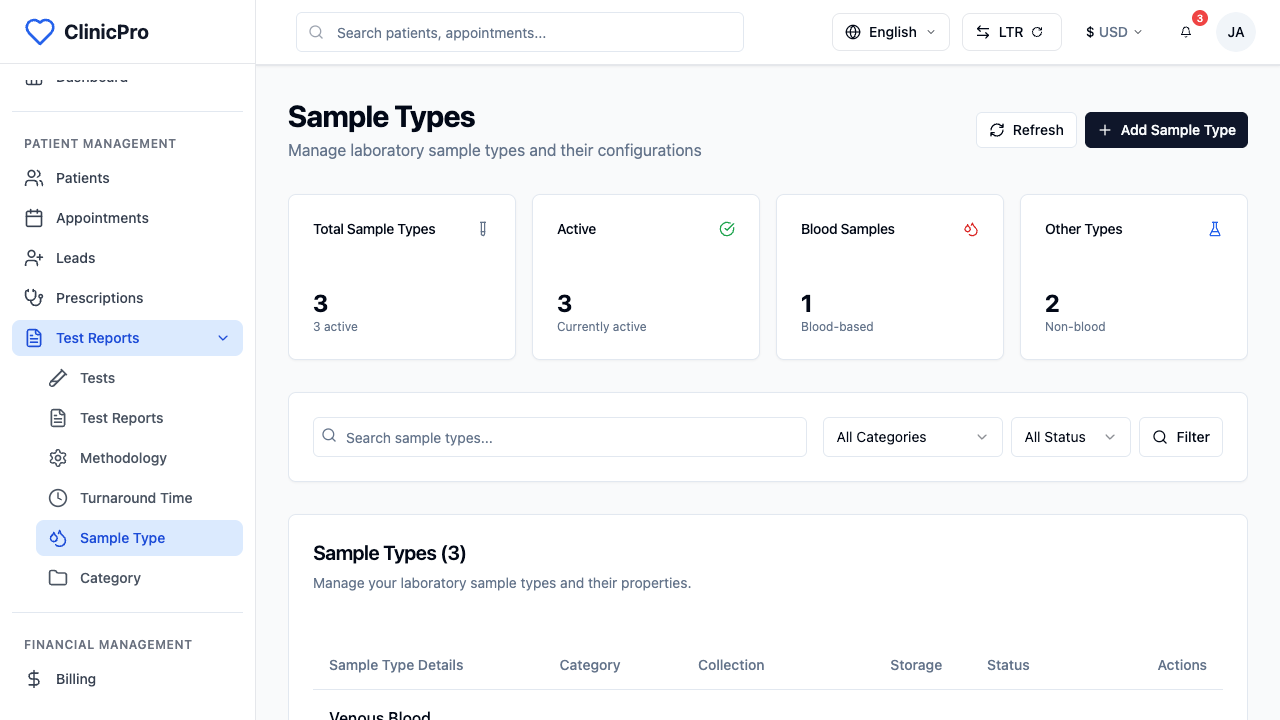Click the 'Non-blood' text on card
1280x720 pixels.
point(1075,327)
